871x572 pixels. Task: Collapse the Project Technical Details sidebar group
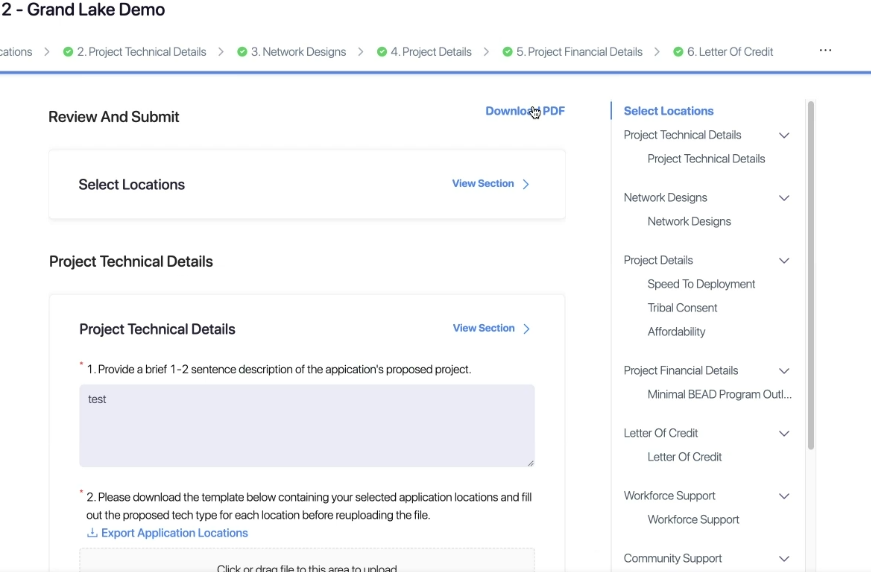(784, 135)
